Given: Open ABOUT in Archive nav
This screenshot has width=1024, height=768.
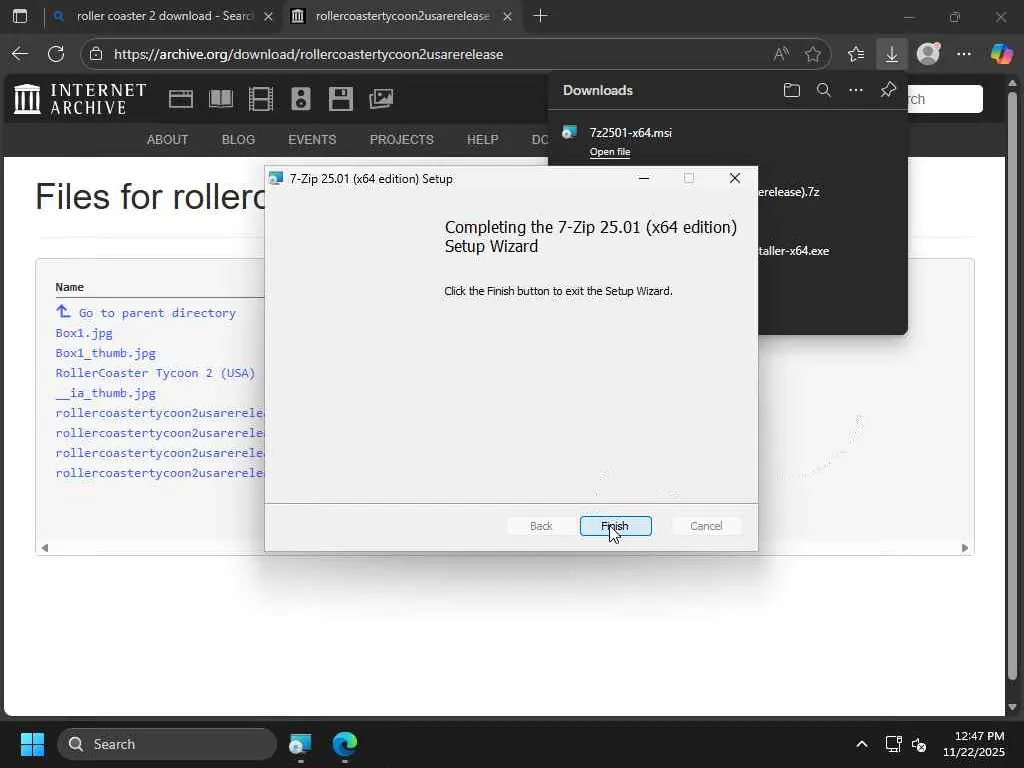Looking at the screenshot, I should tap(167, 140).
